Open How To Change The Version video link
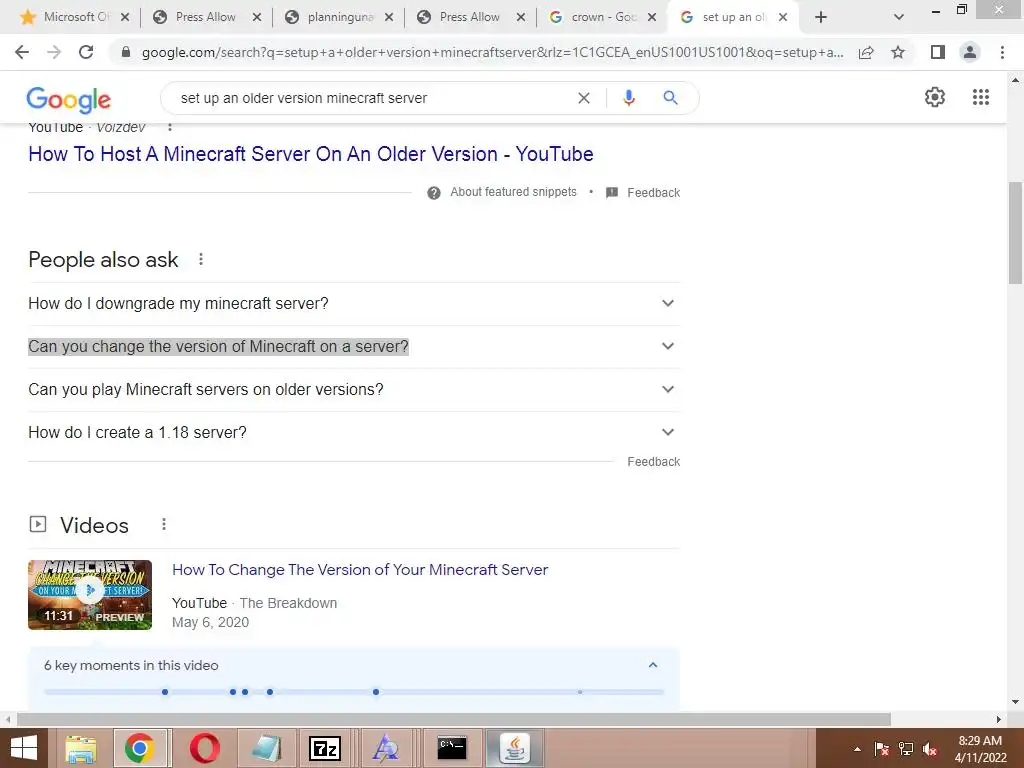The width and height of the screenshot is (1024, 768). [x=360, y=569]
